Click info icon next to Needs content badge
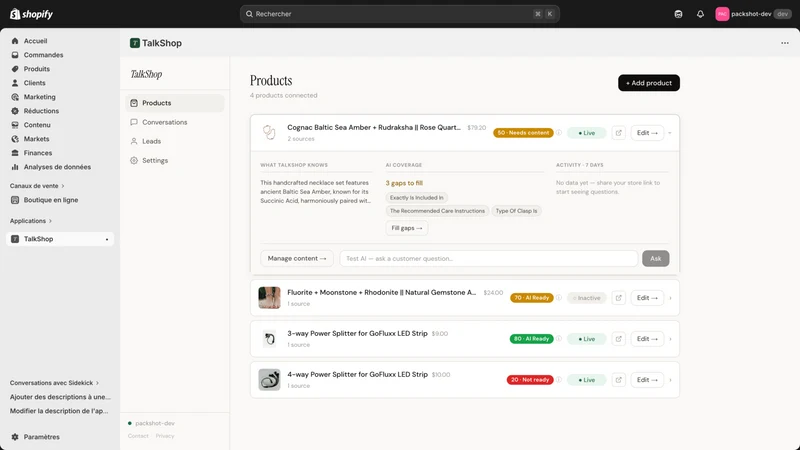The height and width of the screenshot is (450, 800). [x=559, y=133]
